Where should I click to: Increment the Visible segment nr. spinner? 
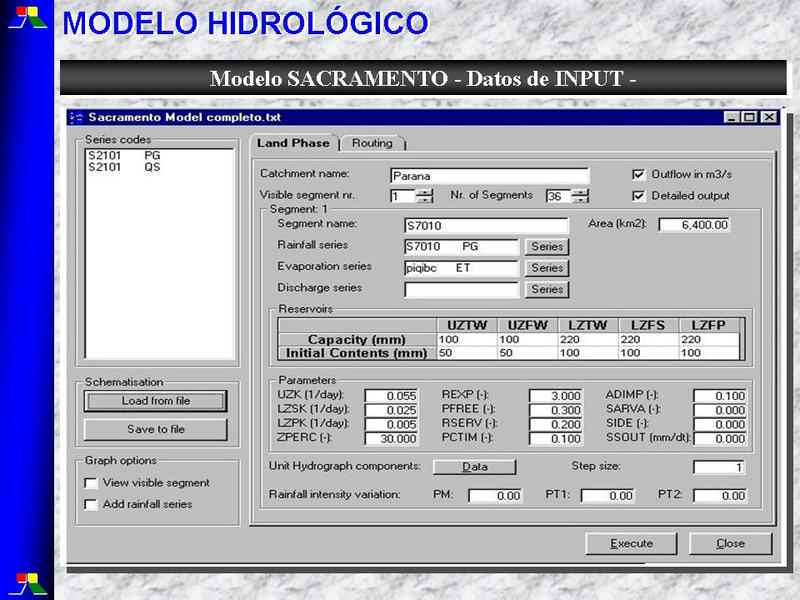(425, 192)
